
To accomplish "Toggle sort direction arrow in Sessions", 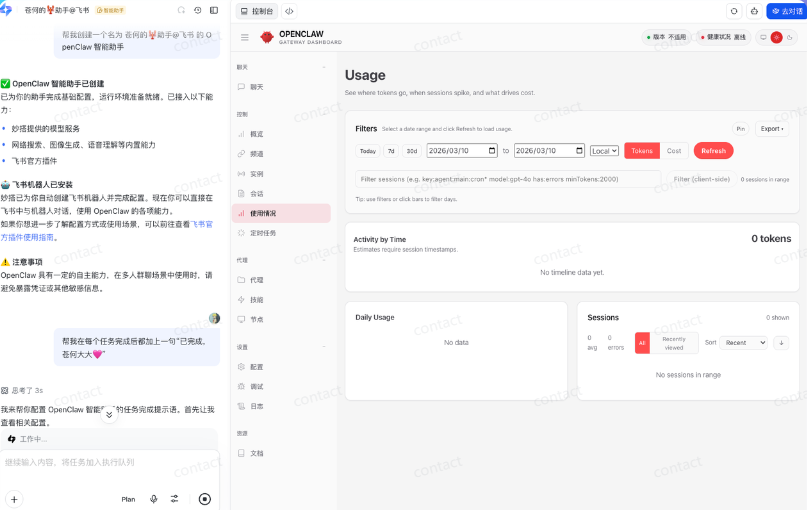I will tap(781, 343).
